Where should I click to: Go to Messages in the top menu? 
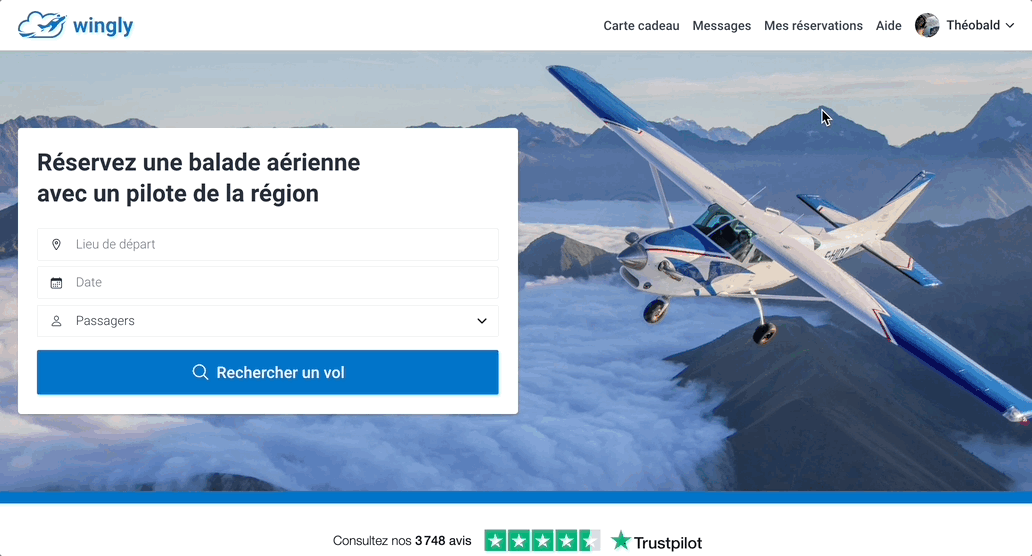[721, 26]
